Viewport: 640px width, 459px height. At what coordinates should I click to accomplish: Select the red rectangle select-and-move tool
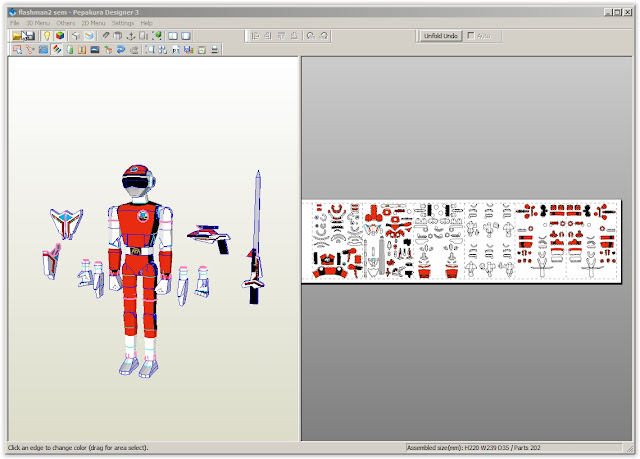tap(17, 50)
